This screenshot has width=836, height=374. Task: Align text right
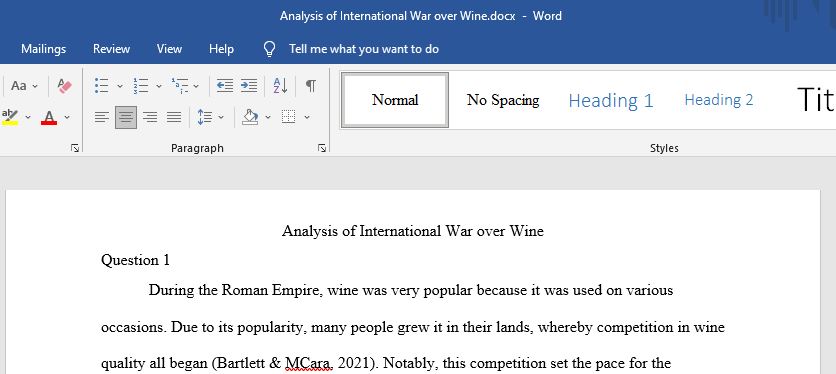tap(150, 117)
